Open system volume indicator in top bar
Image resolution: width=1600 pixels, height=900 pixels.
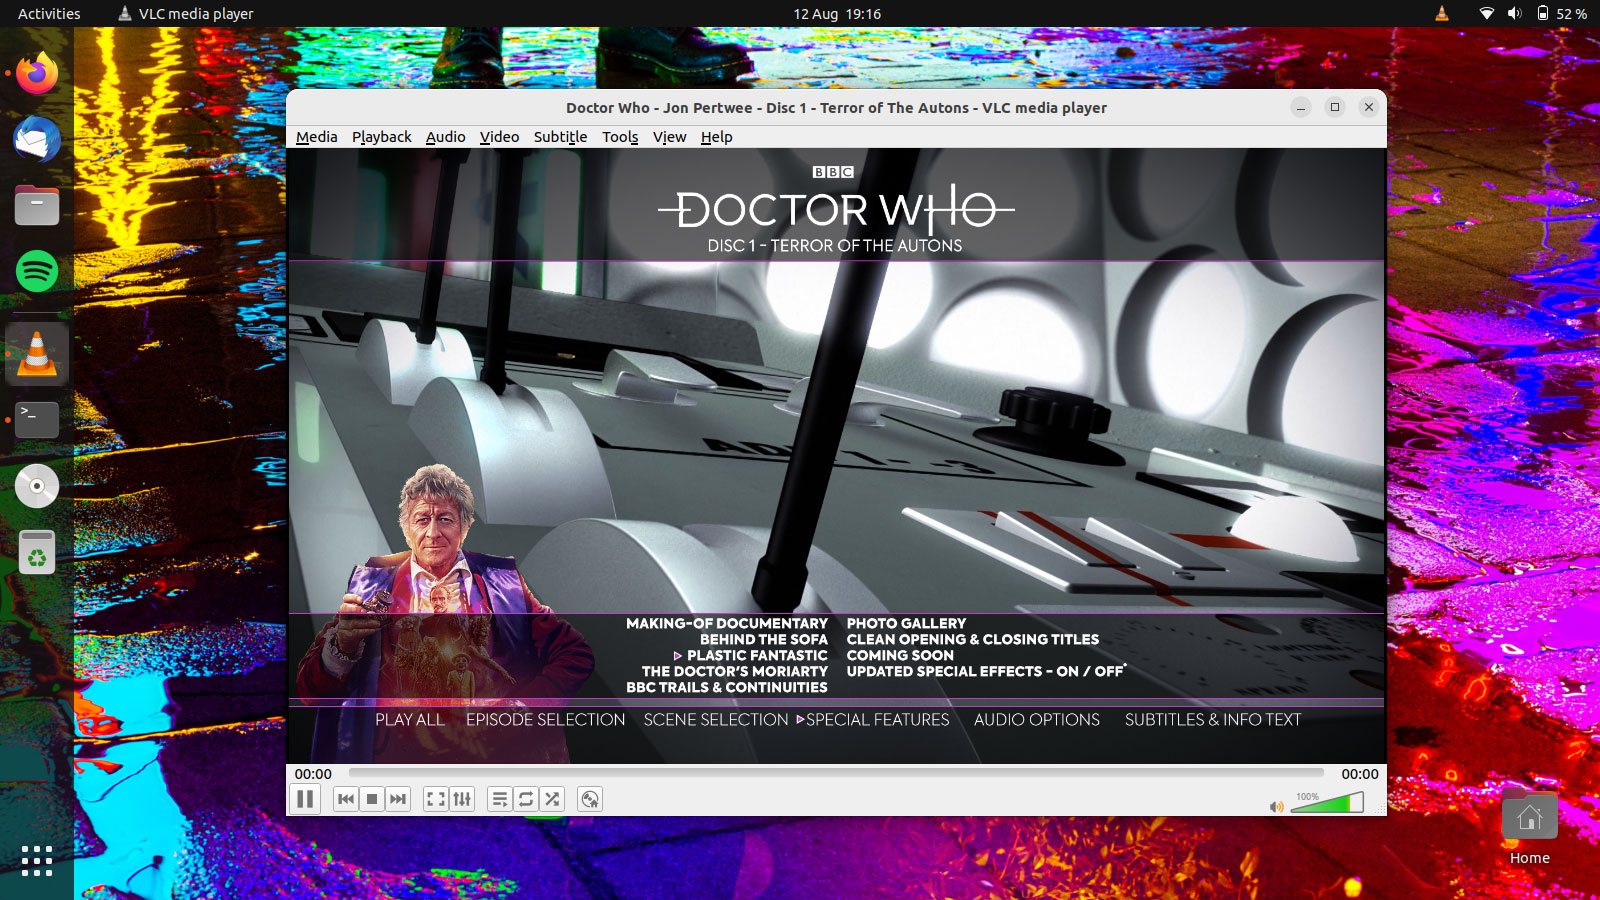click(x=1514, y=14)
